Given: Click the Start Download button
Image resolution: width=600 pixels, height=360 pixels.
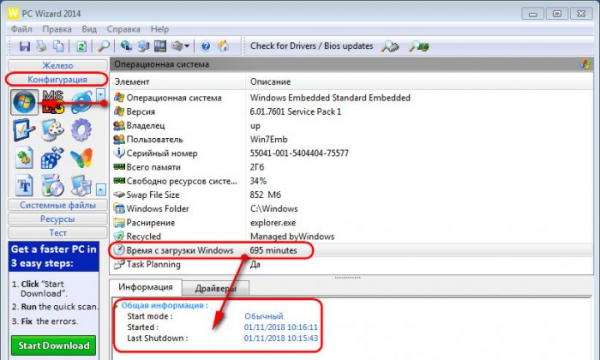Looking at the screenshot, I should point(54,345).
